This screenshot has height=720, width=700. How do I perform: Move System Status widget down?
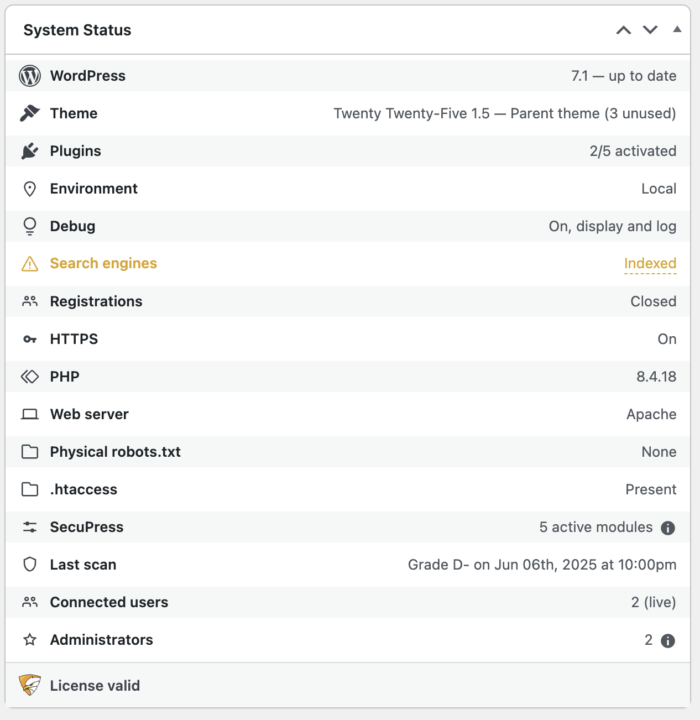click(650, 30)
